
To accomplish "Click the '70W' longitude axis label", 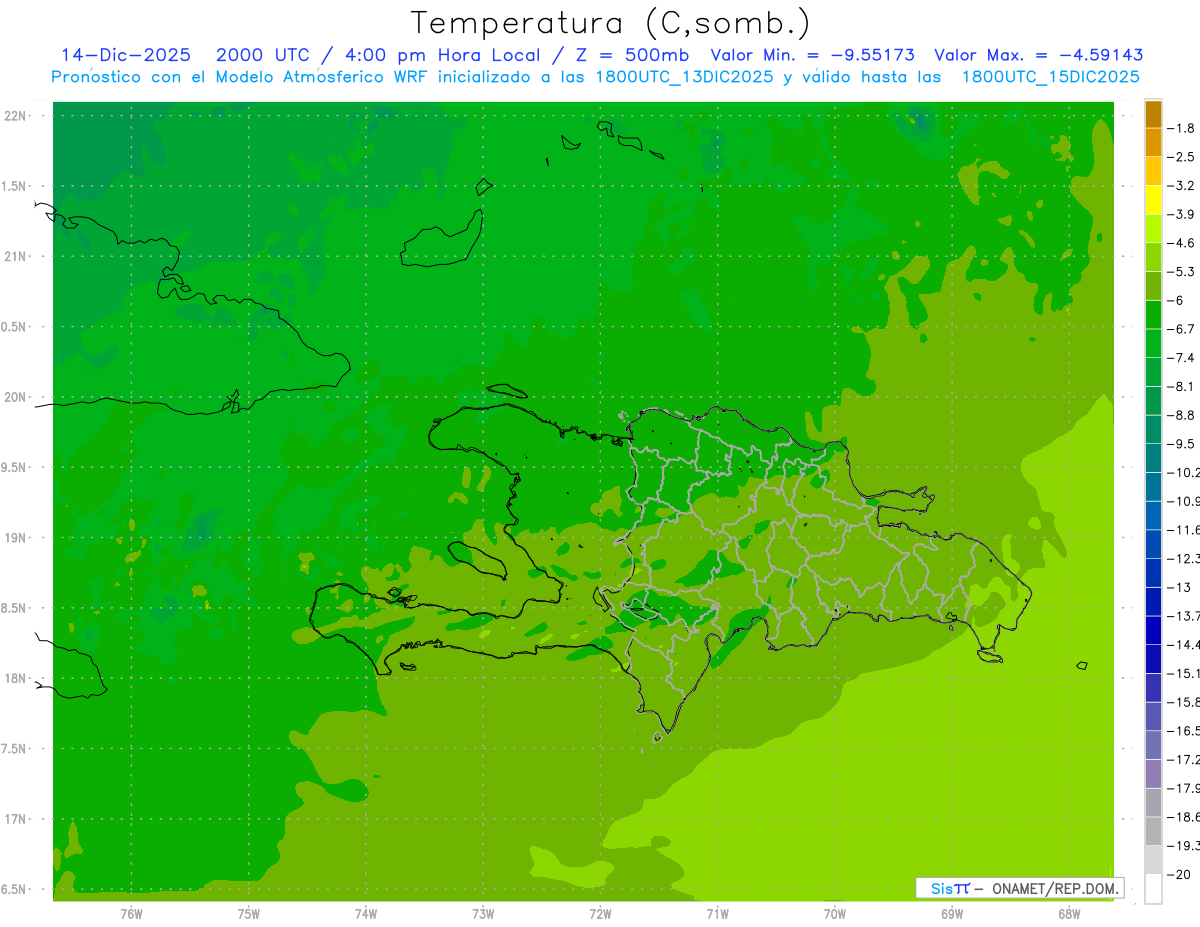I will tap(835, 913).
